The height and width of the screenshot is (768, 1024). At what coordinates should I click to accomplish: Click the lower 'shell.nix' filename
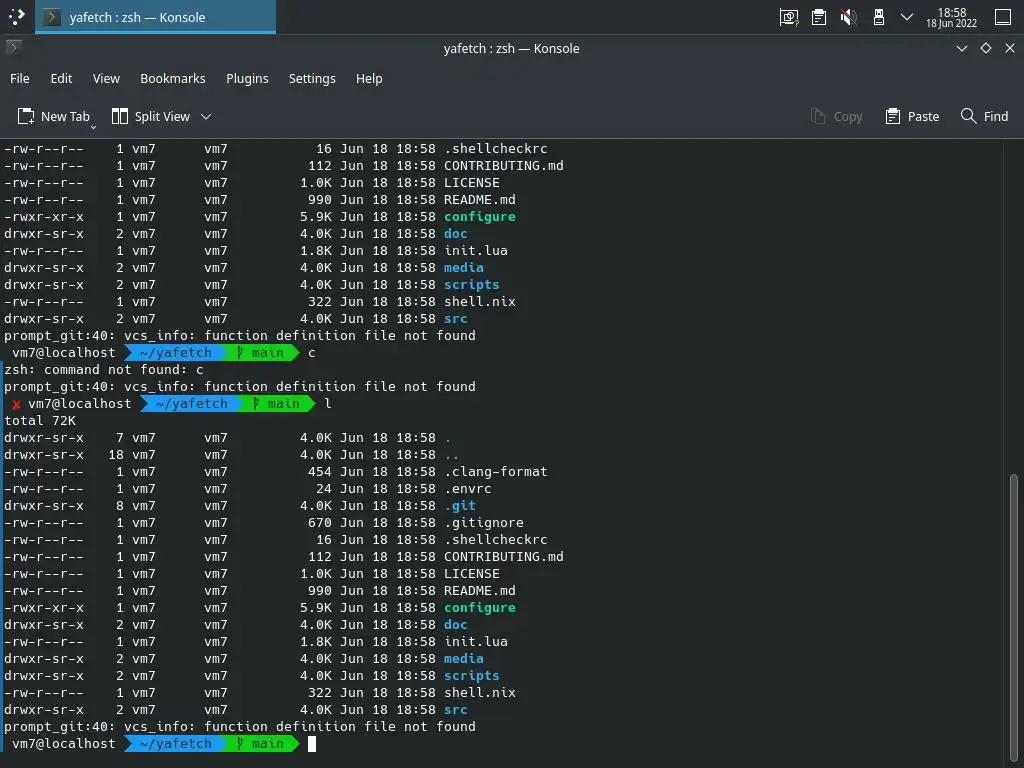click(x=479, y=692)
